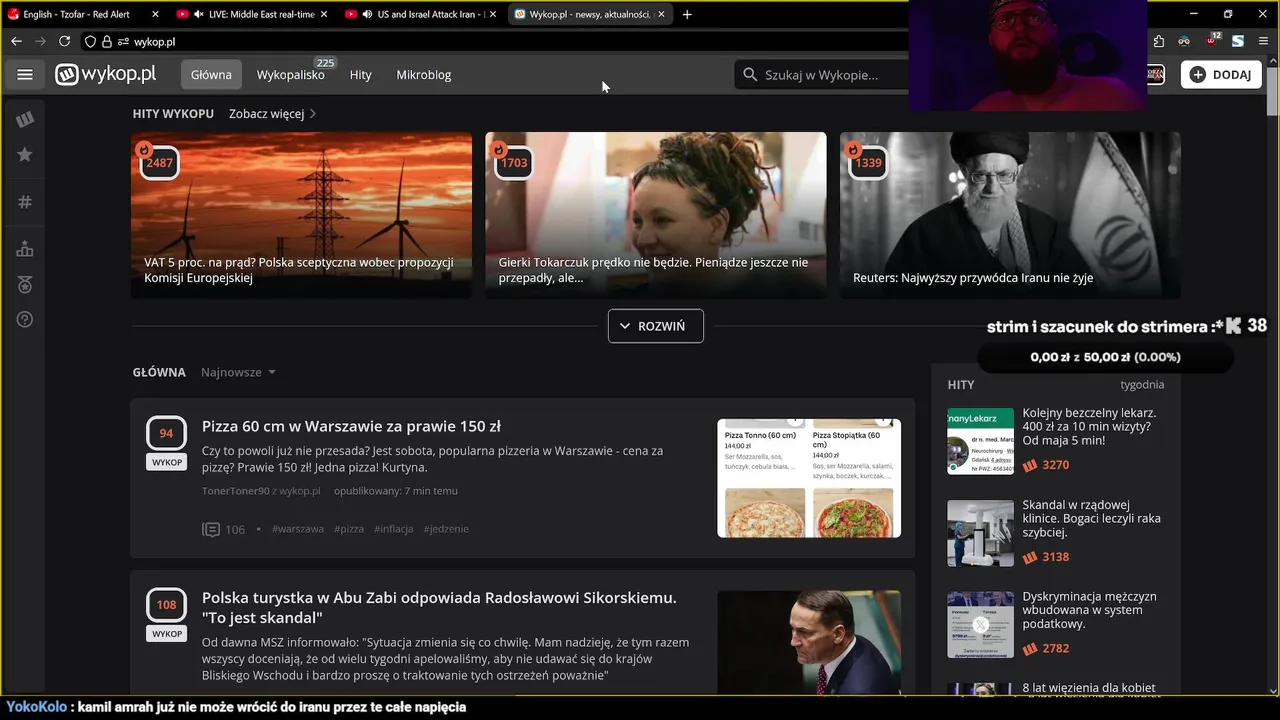Open uBlock Origin extension with 12 badge
1280x720 pixels.
click(x=1212, y=41)
